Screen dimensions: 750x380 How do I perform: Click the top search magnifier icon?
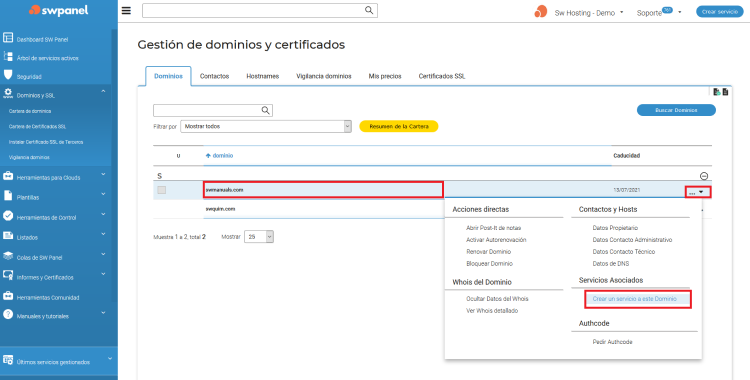coord(369,11)
